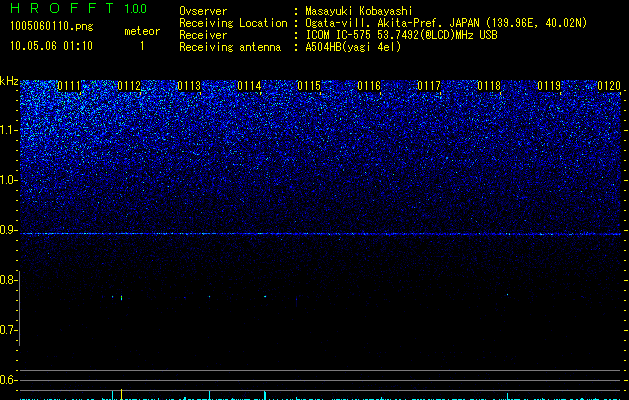This screenshot has height=400, width=629.
Task: Select the Ogata-vill. Akita-Pref. JAPAN location text
Action: tap(446, 23)
